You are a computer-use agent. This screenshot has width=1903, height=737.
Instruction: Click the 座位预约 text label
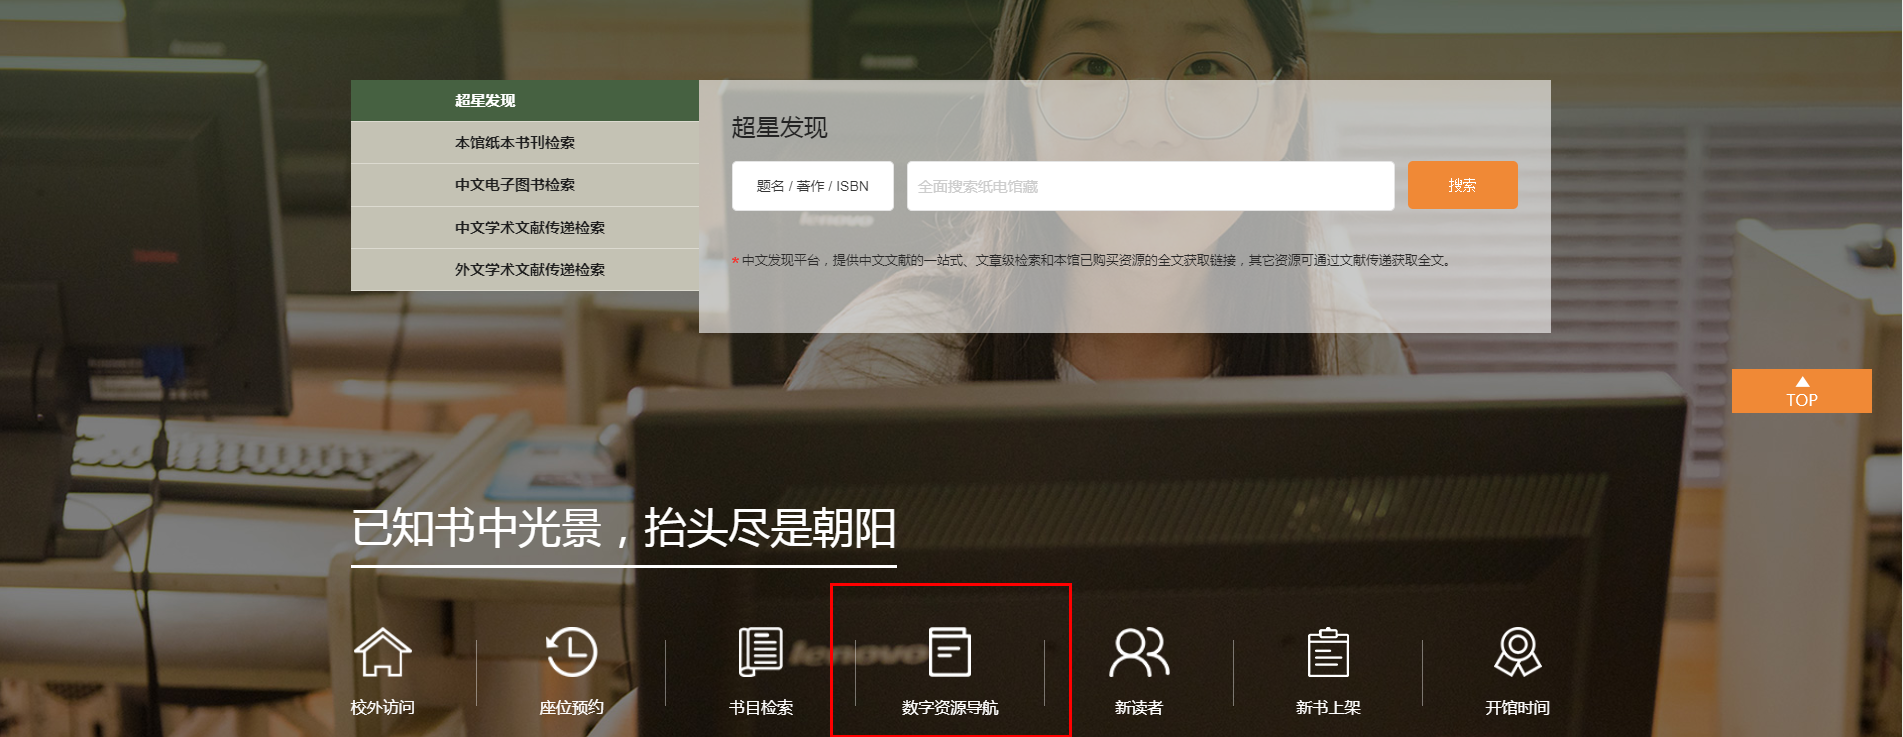(571, 708)
